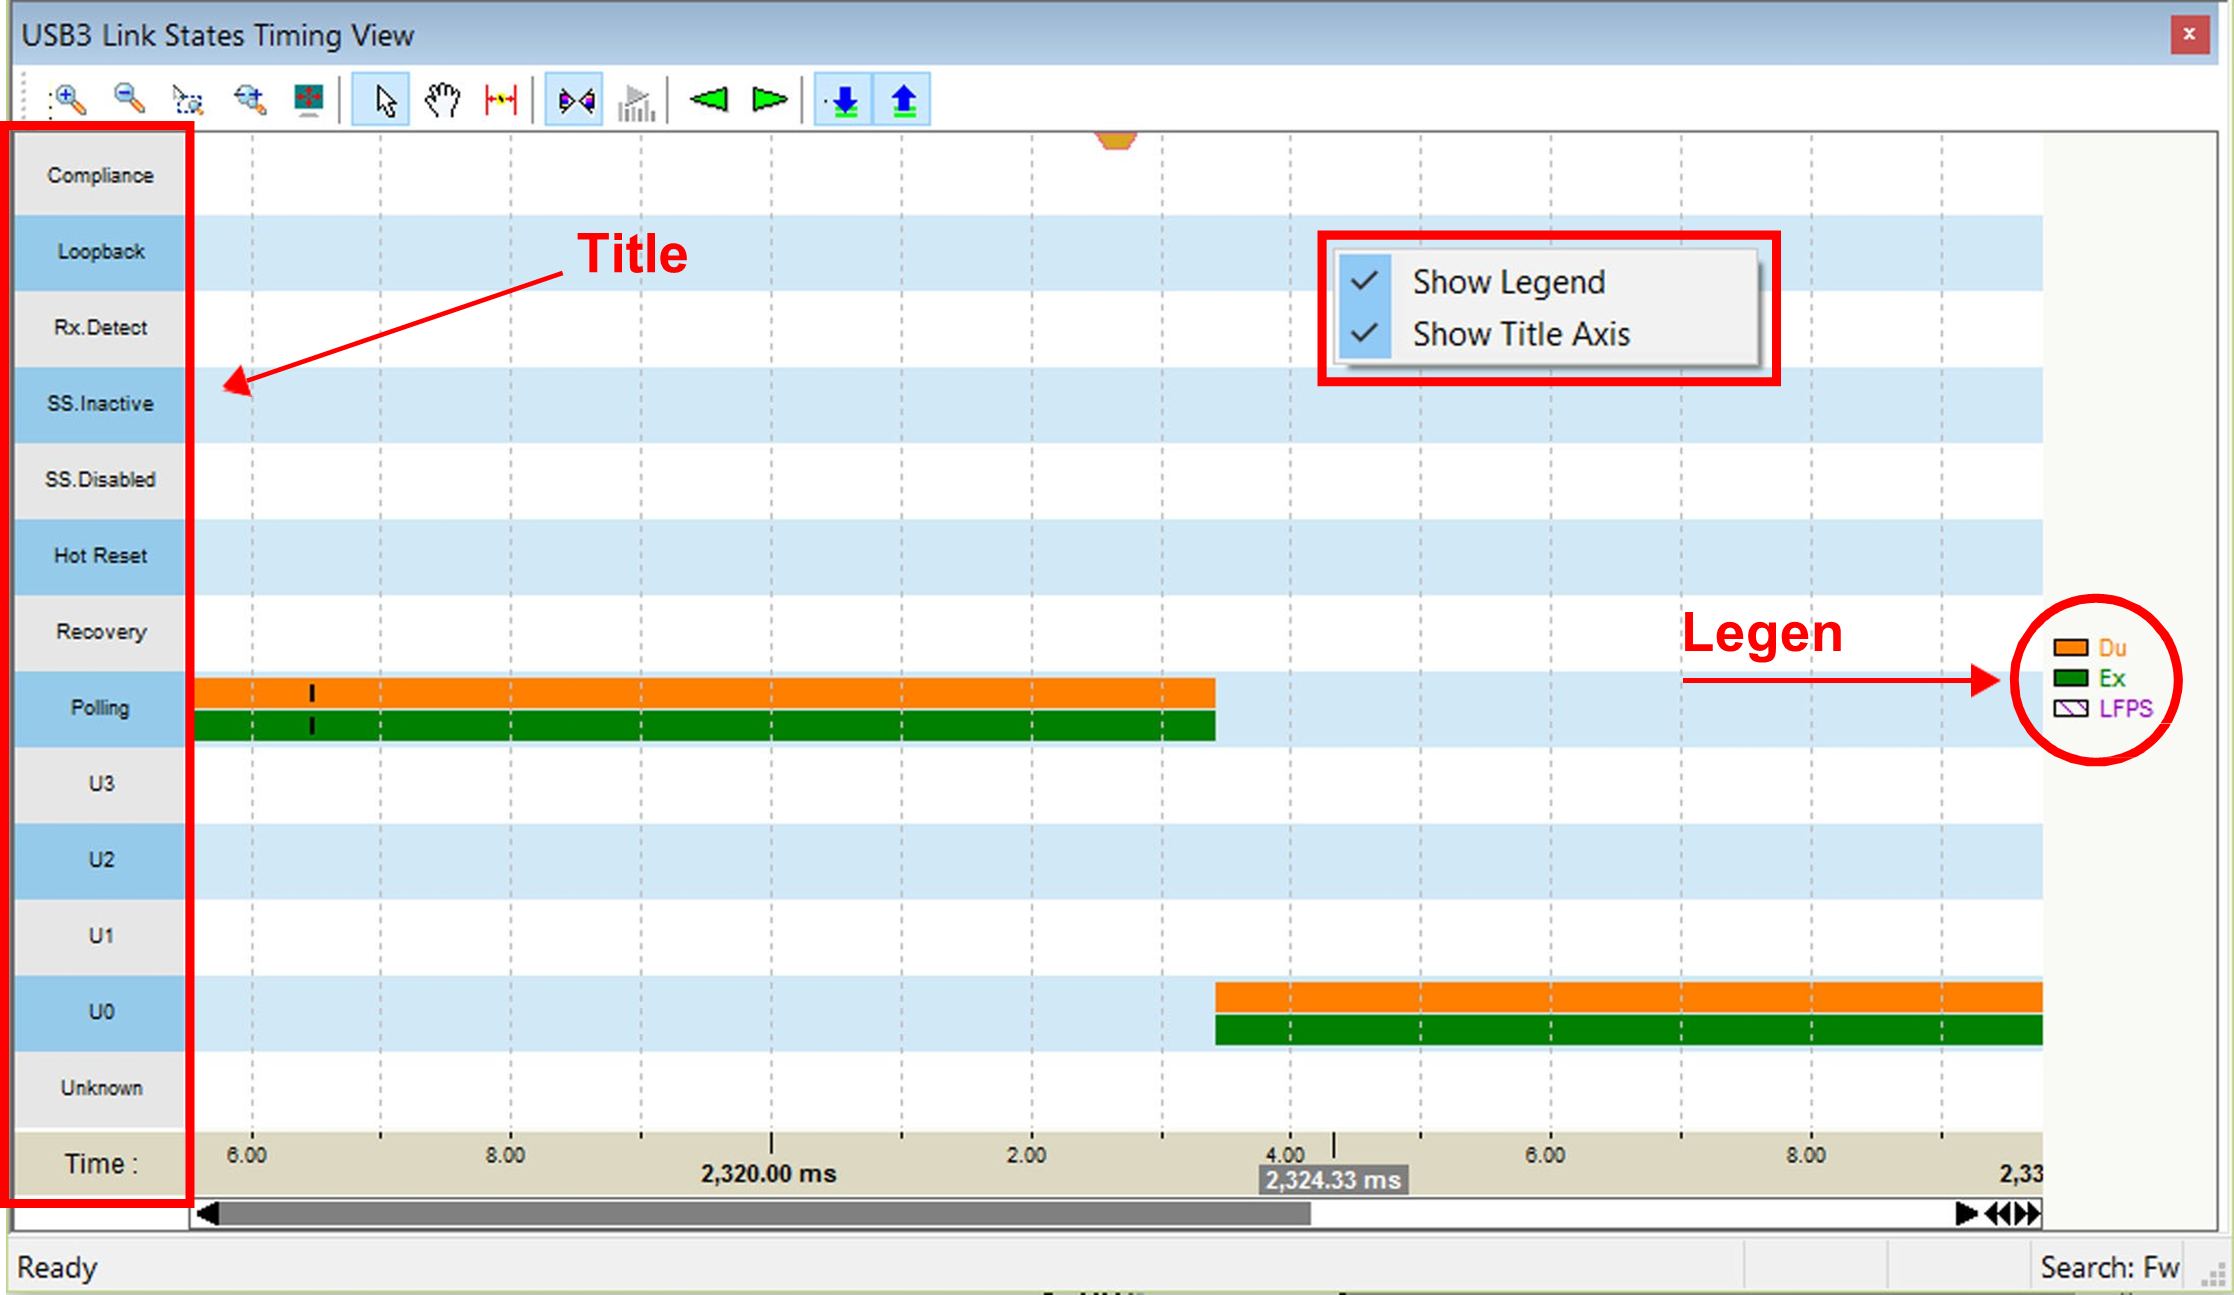Close the USB3 Link States Timing View
Image resolution: width=2234 pixels, height=1295 pixels.
click(x=2190, y=34)
